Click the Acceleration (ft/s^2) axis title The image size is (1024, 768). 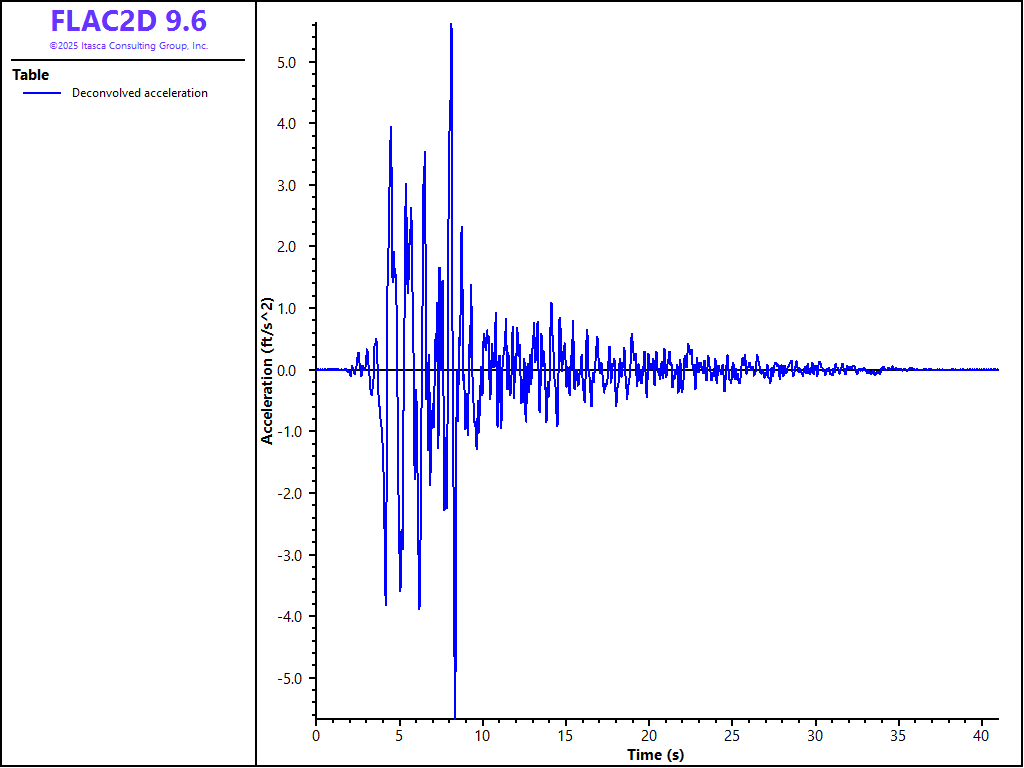267,370
